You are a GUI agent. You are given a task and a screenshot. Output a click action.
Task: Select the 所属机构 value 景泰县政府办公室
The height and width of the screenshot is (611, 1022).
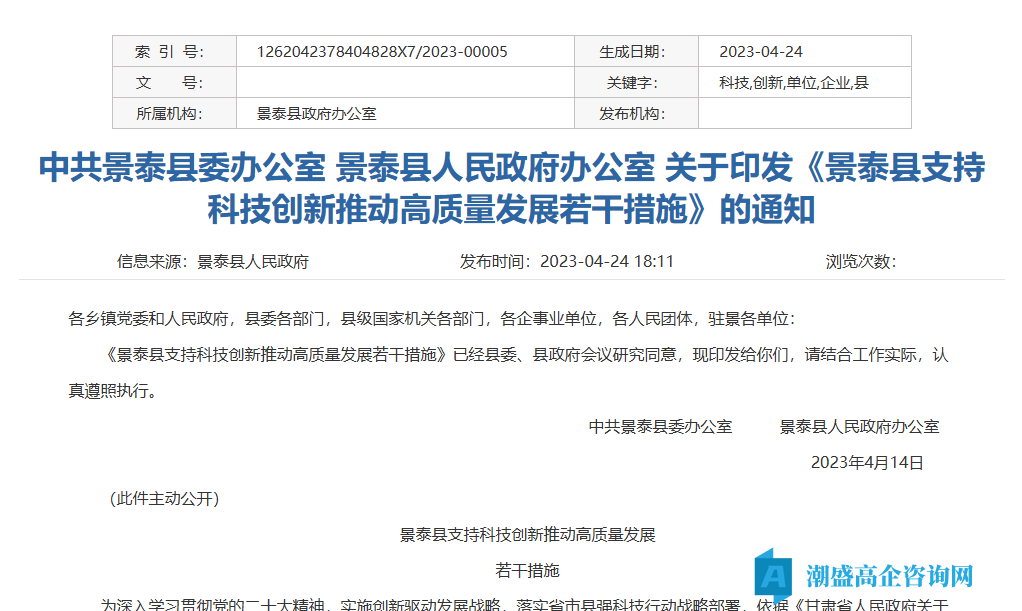point(317,114)
